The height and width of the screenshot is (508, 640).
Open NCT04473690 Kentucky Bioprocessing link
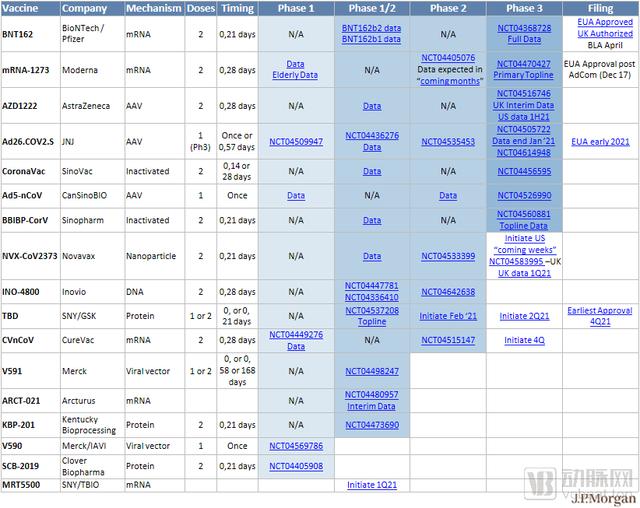point(372,425)
